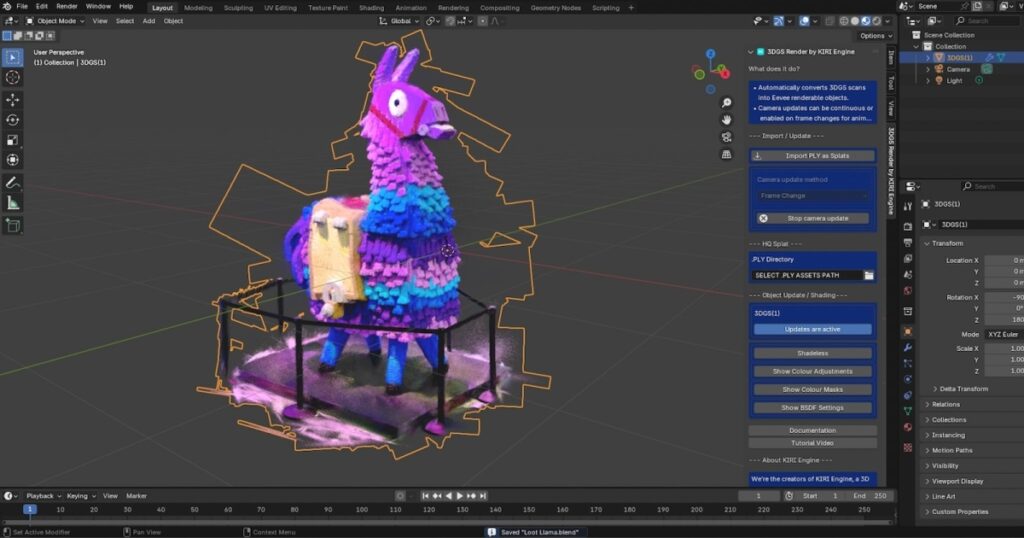Image resolution: width=1024 pixels, height=538 pixels.
Task: Open the Output properties tab icon
Action: point(908,243)
